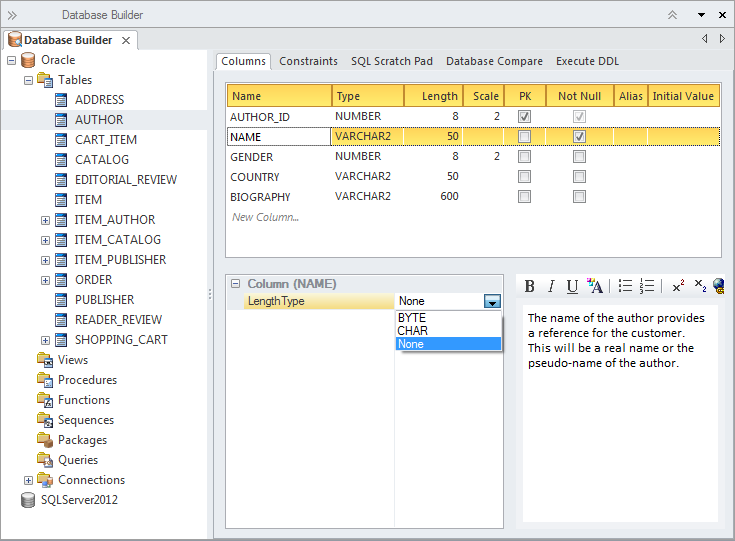Viewport: 735px width, 541px height.
Task: Collapse the Tables folder in tree
Action: pyautogui.click(x=29, y=80)
